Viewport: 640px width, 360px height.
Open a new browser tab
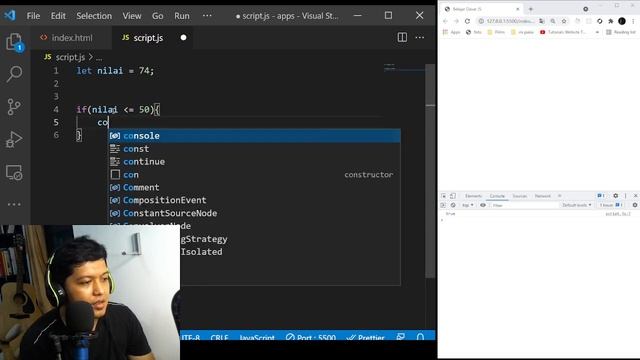coord(531,9)
